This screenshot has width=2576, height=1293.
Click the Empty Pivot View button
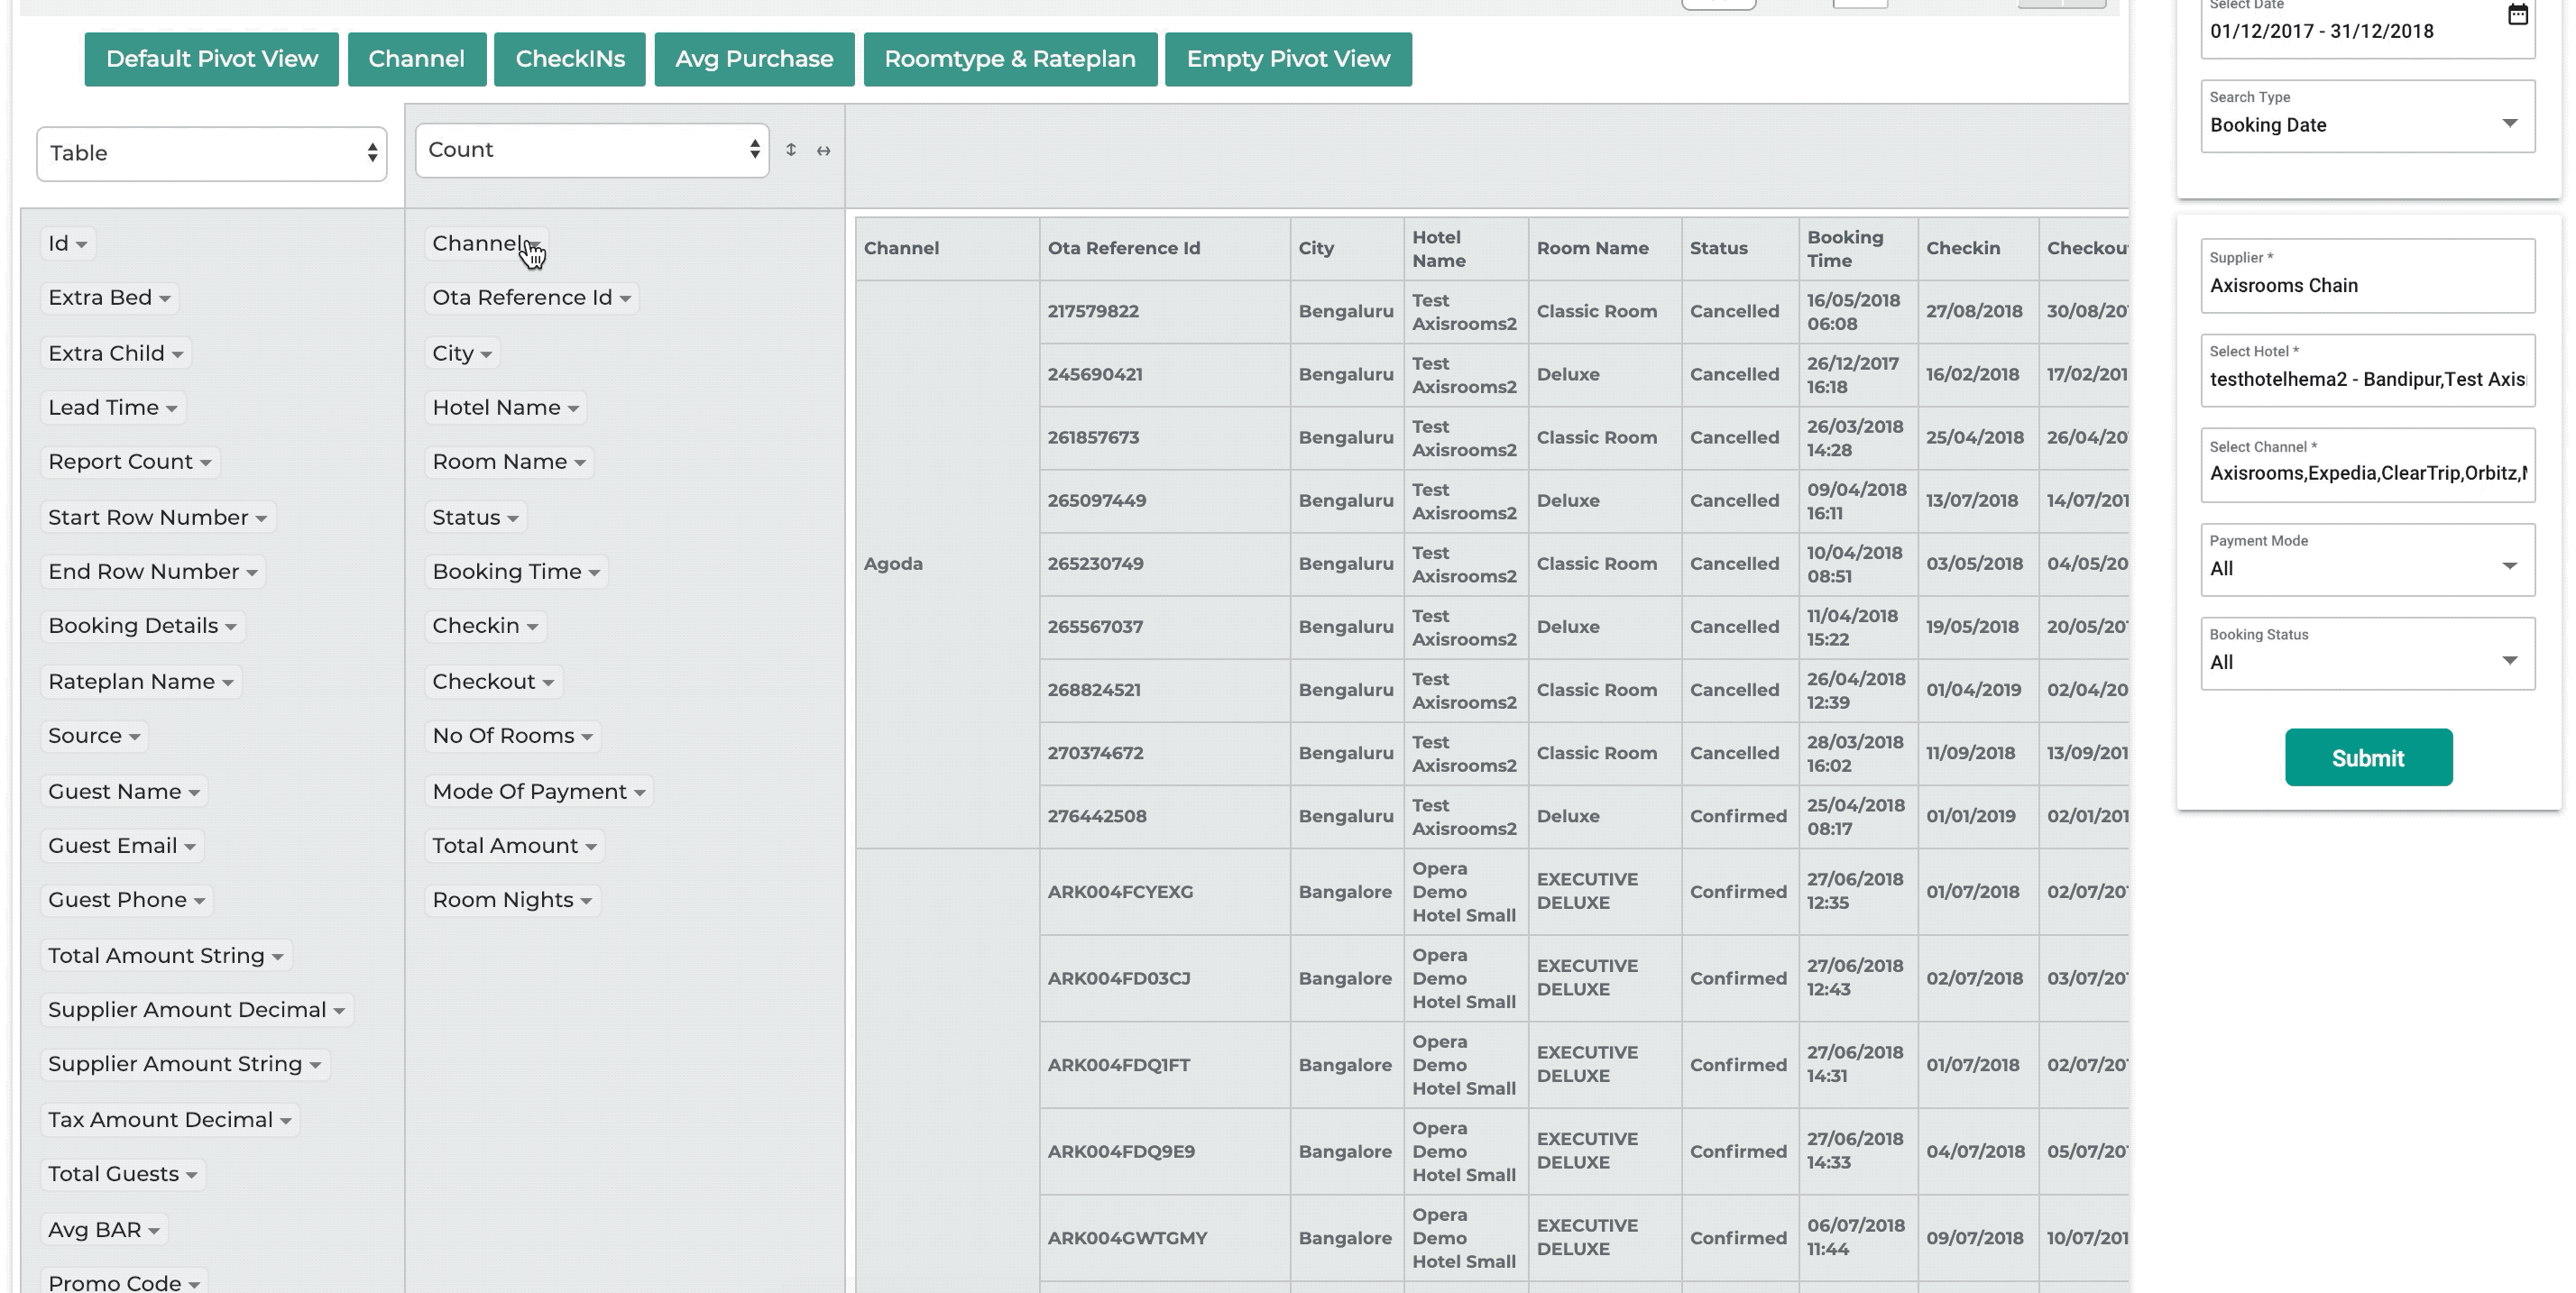coord(1287,59)
